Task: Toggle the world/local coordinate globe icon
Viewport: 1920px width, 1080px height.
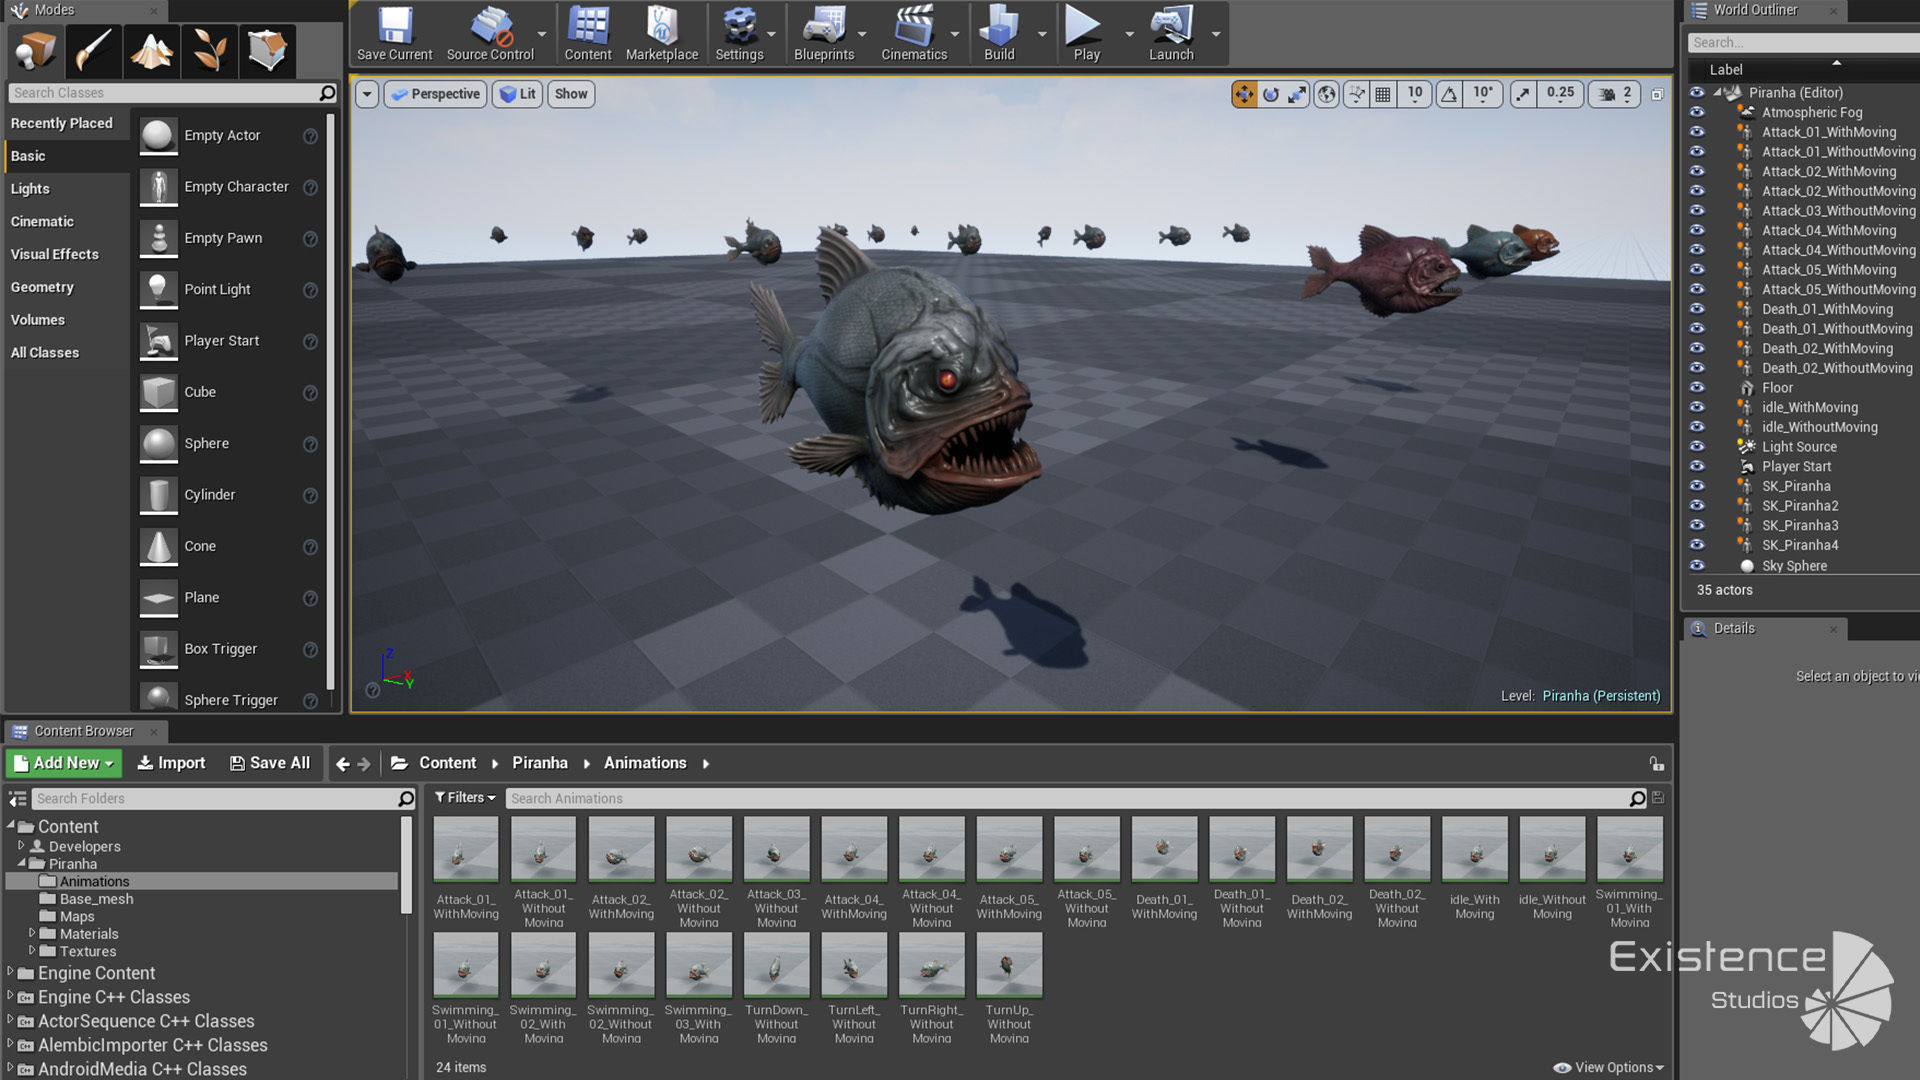Action: tap(1327, 94)
